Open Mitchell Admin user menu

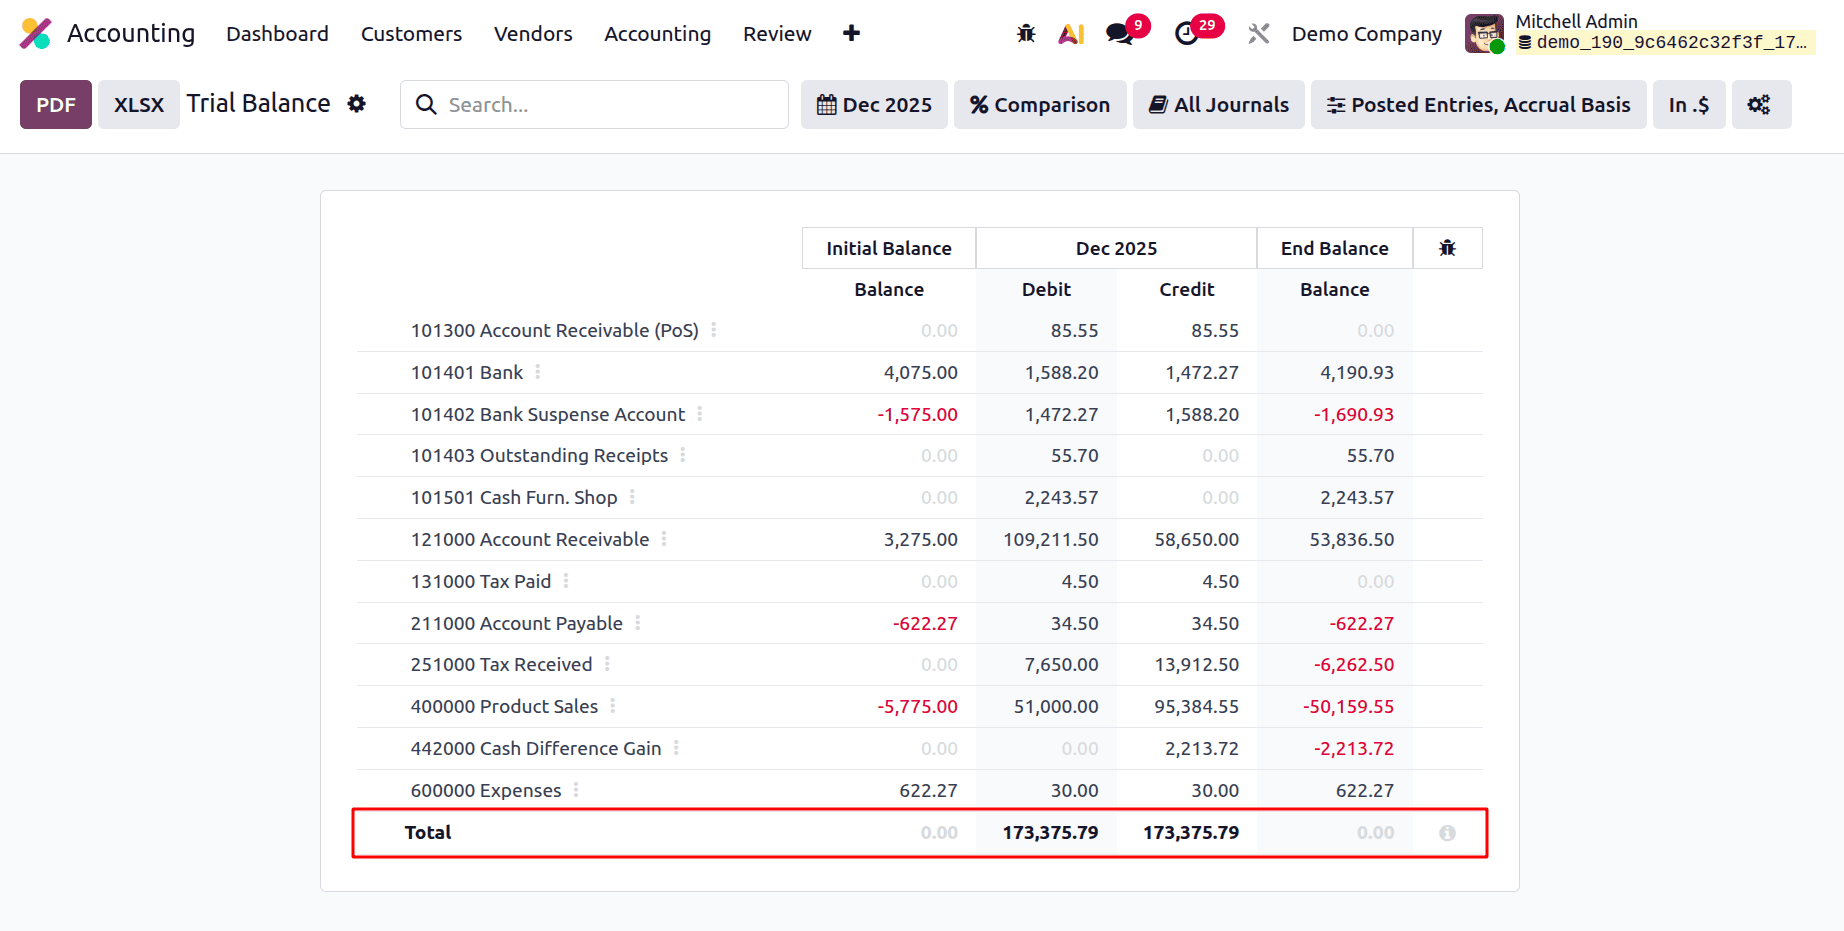click(1638, 34)
